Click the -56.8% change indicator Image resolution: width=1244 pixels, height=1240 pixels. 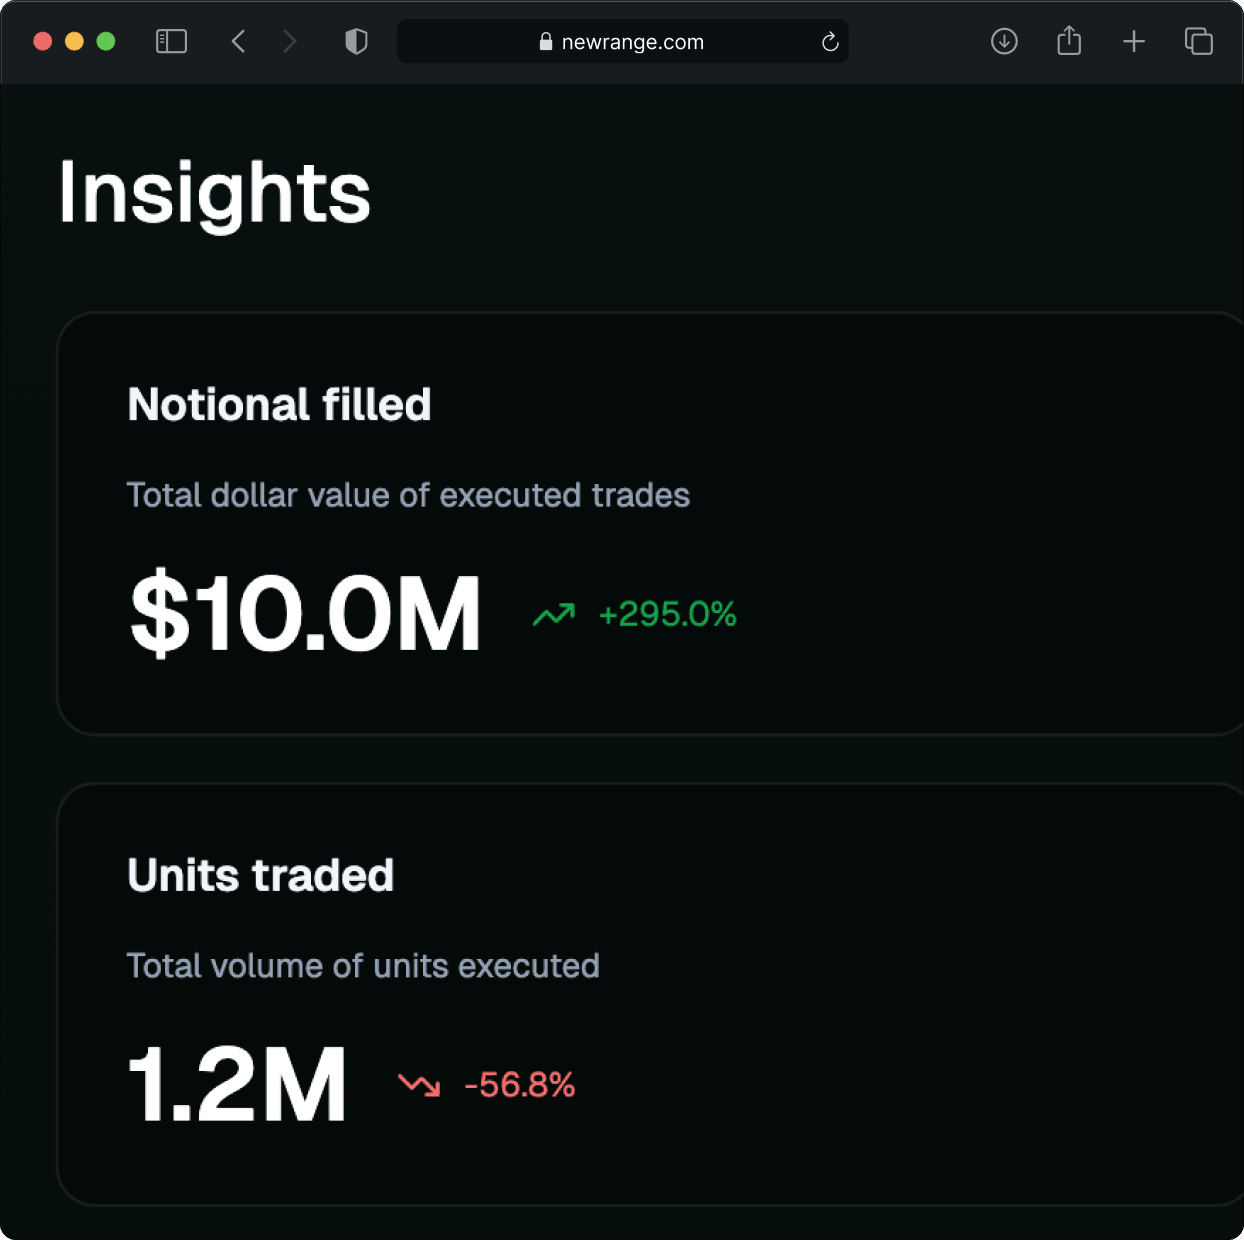click(x=520, y=1085)
